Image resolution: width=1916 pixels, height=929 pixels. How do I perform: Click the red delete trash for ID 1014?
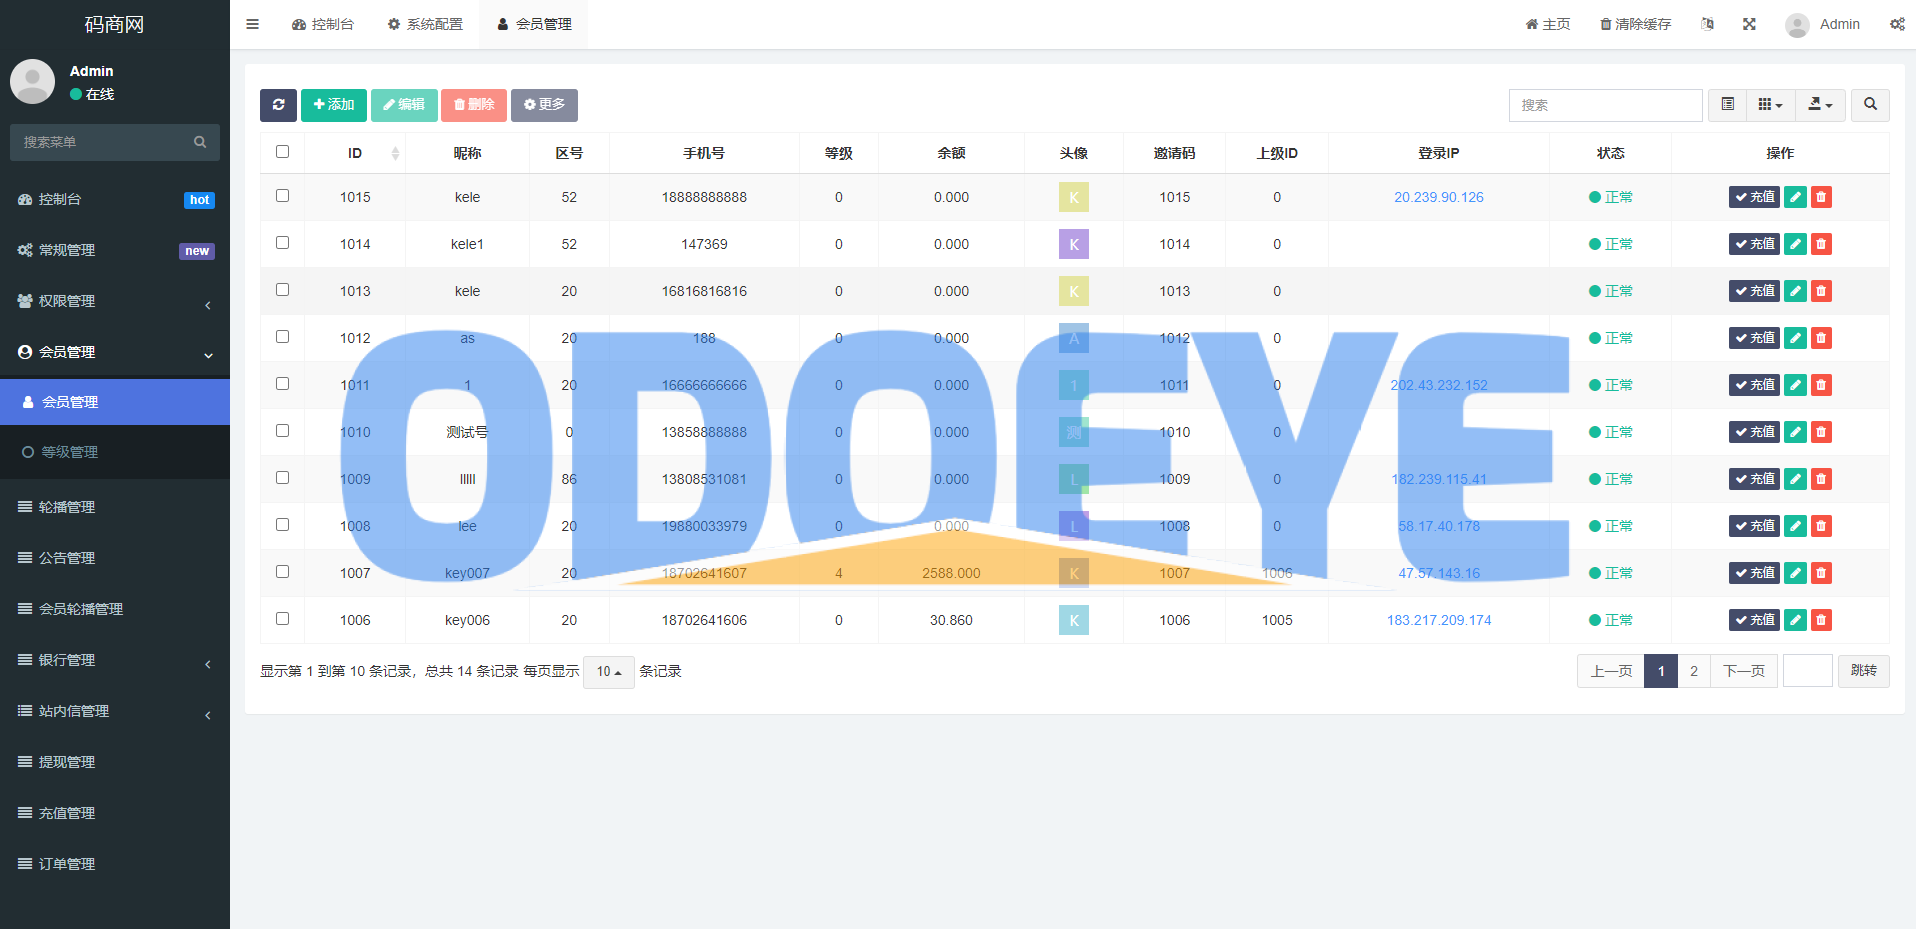[1821, 244]
